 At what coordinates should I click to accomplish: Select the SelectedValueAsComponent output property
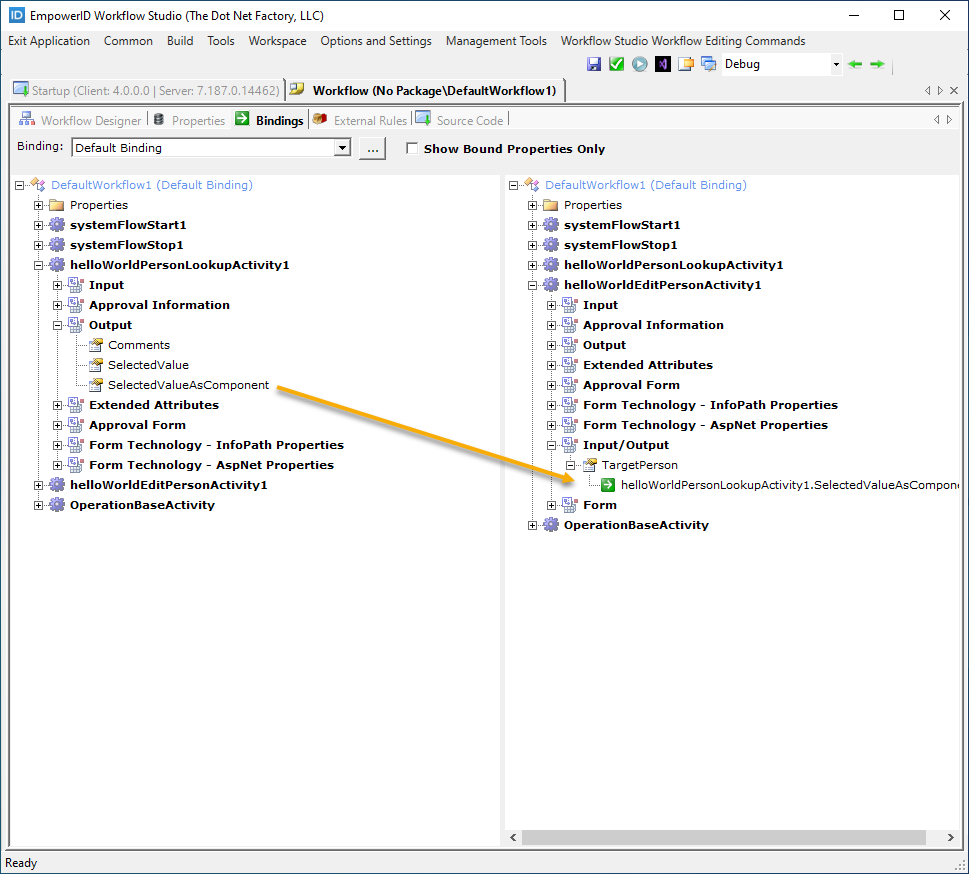tap(191, 384)
